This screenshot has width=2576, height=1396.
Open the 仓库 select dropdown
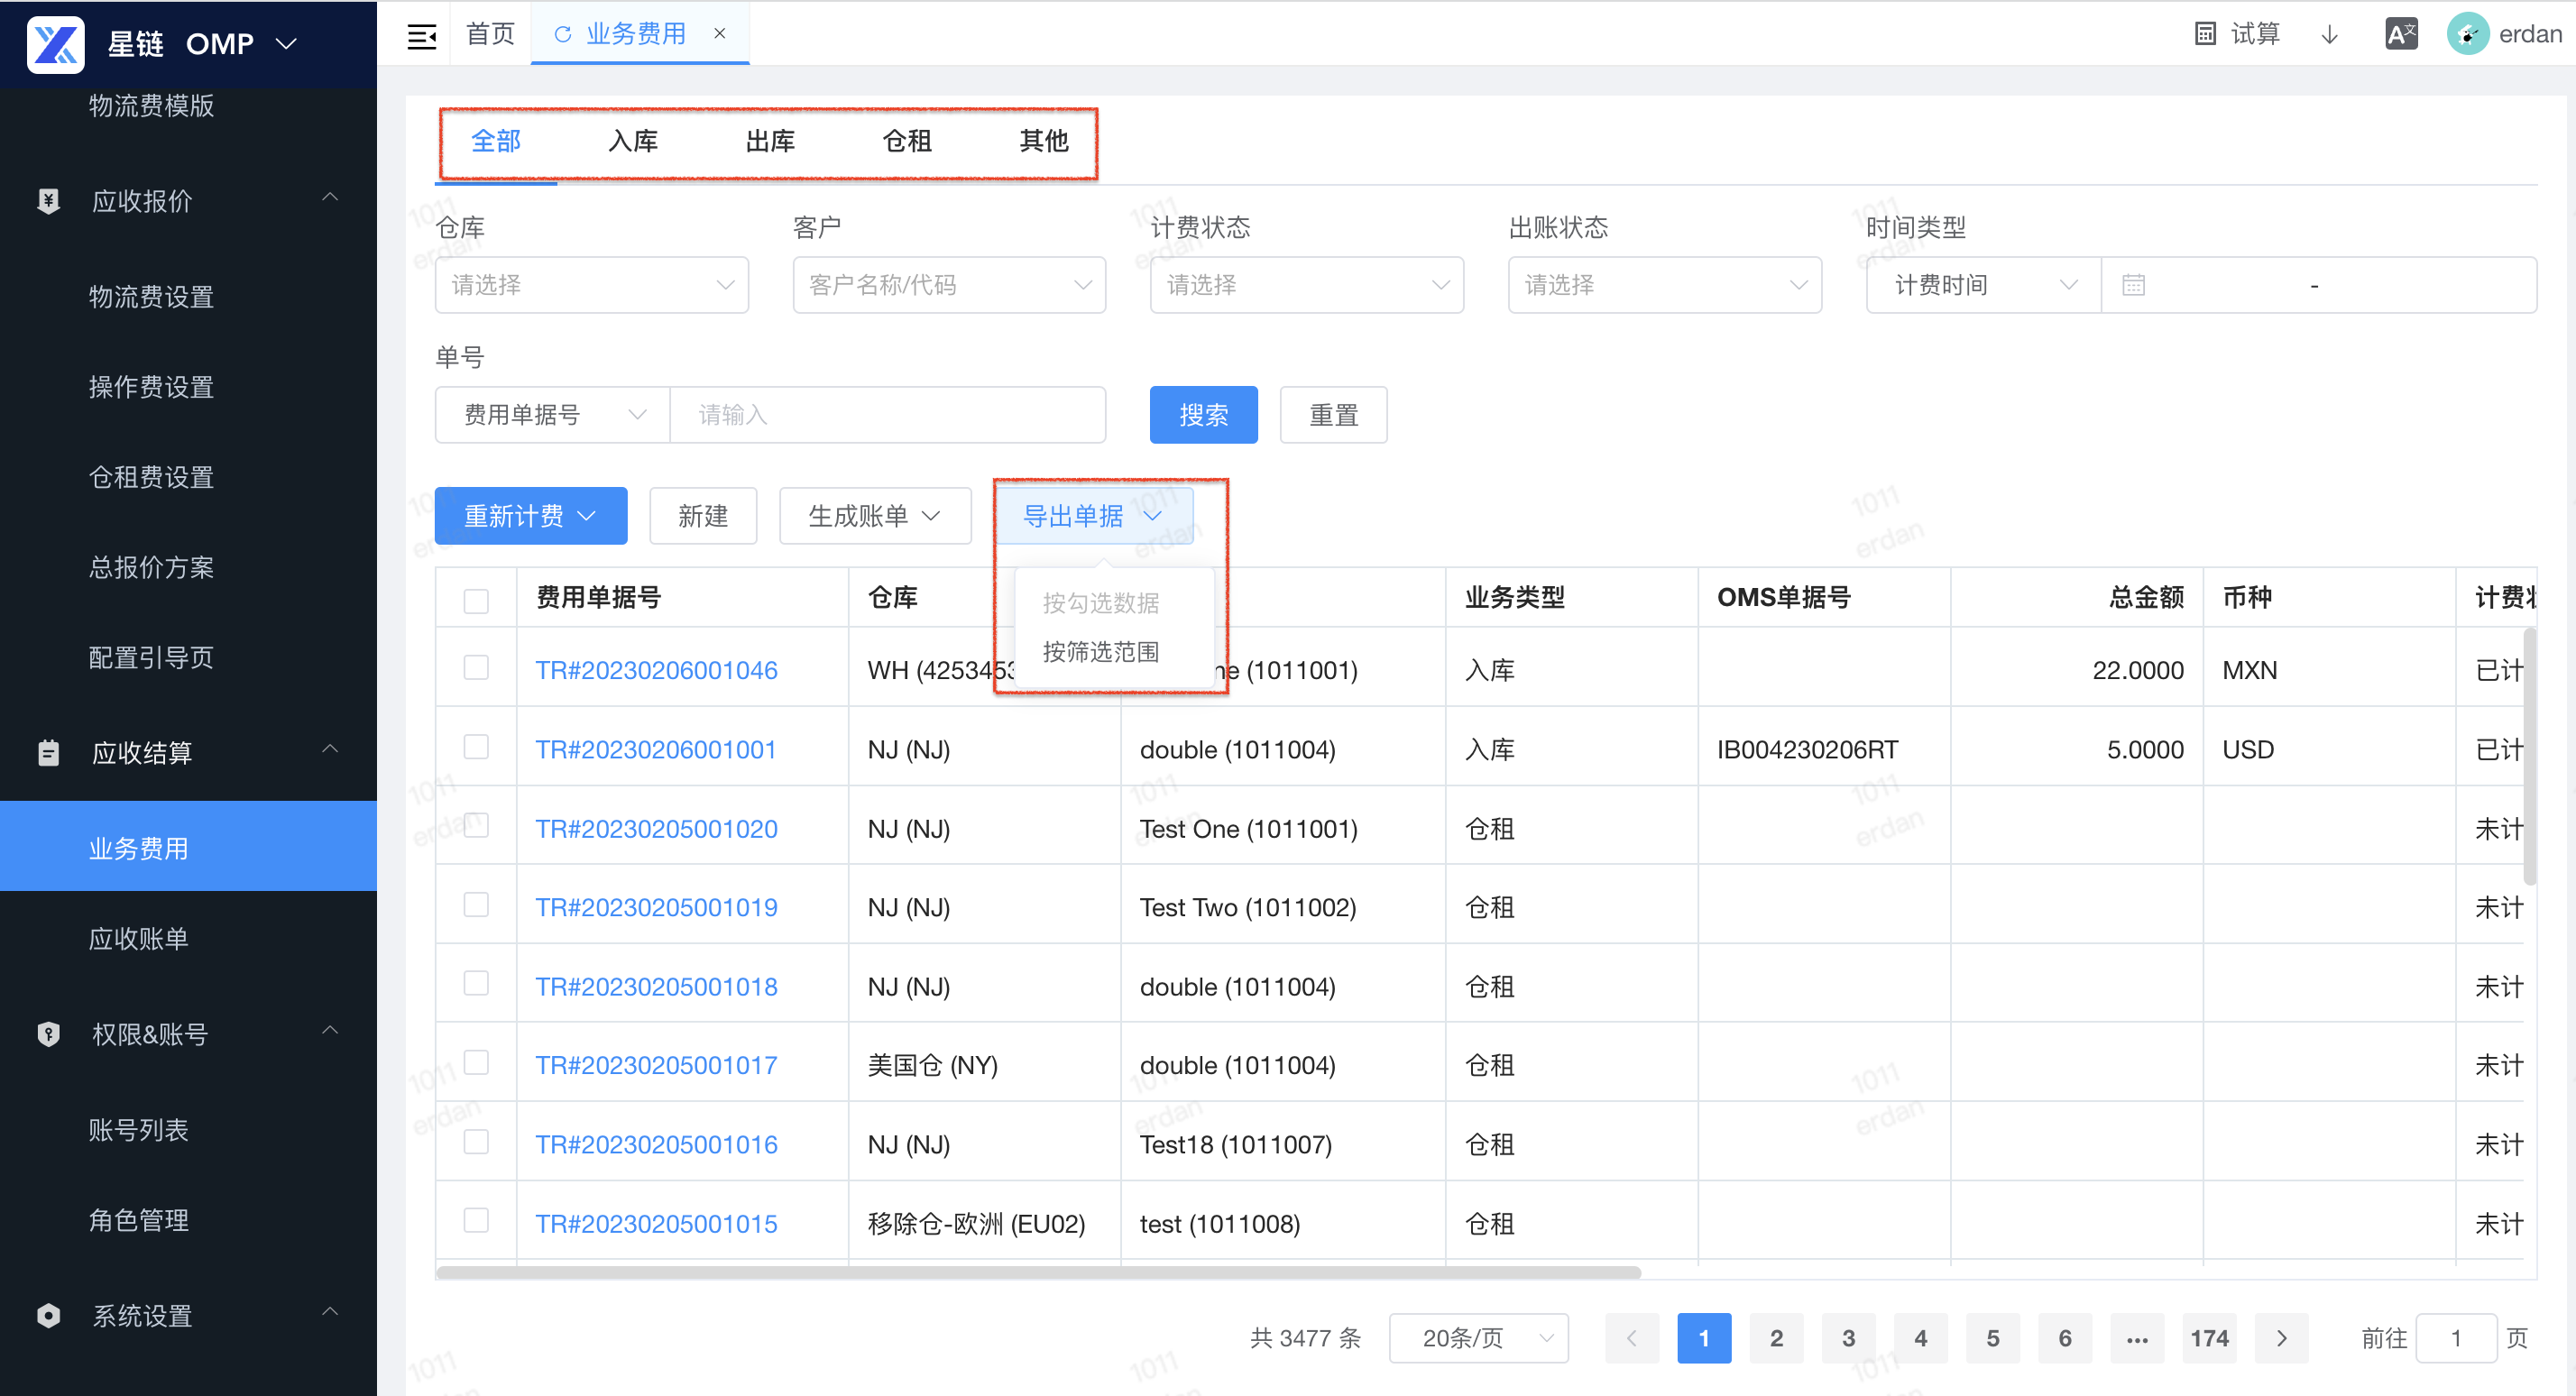click(x=591, y=285)
